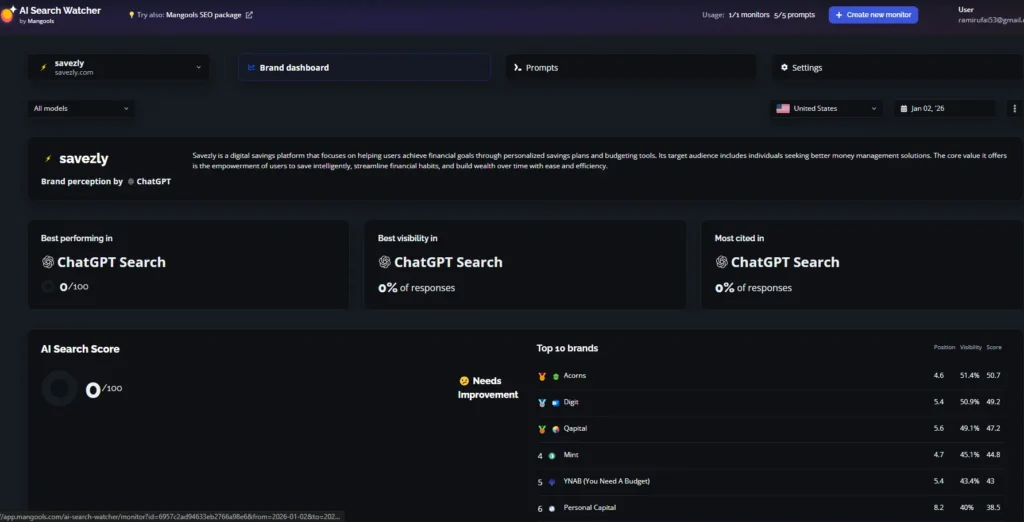
Task: Open the Settings tab
Action: [x=897, y=67]
